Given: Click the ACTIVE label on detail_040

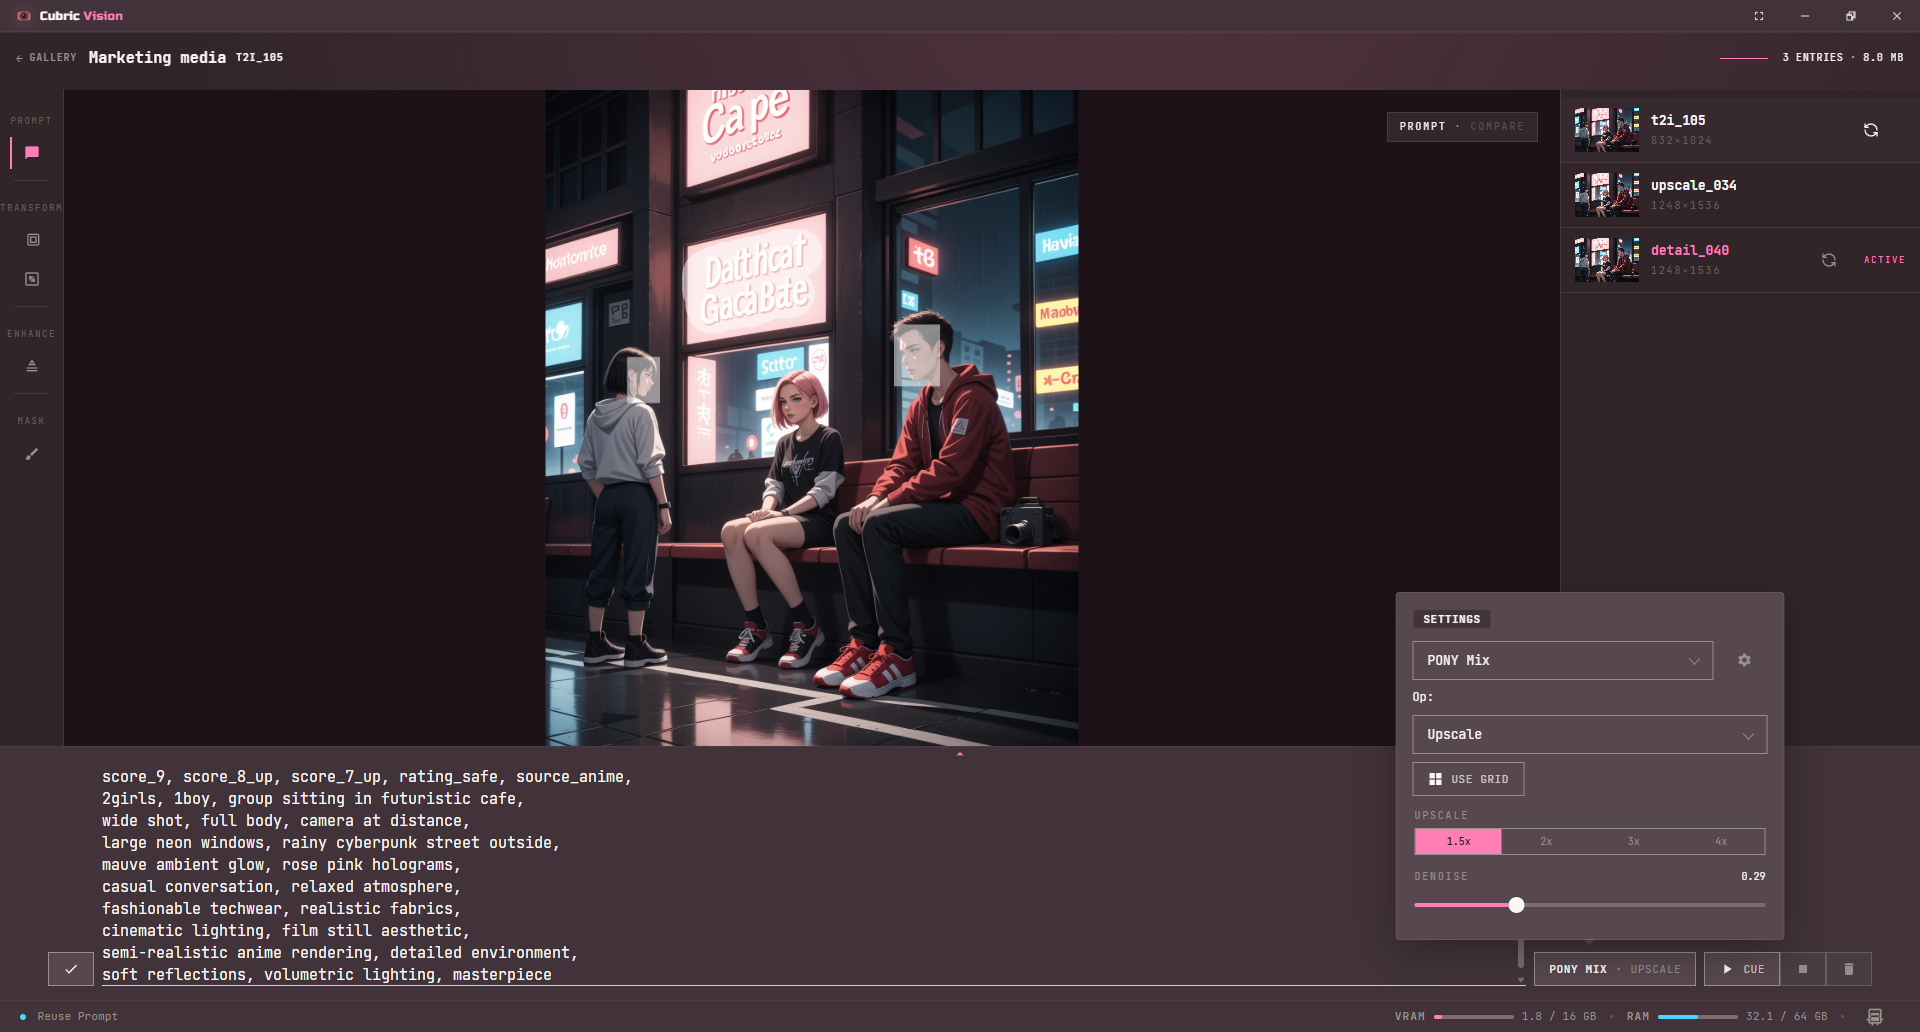Looking at the screenshot, I should [1884, 260].
